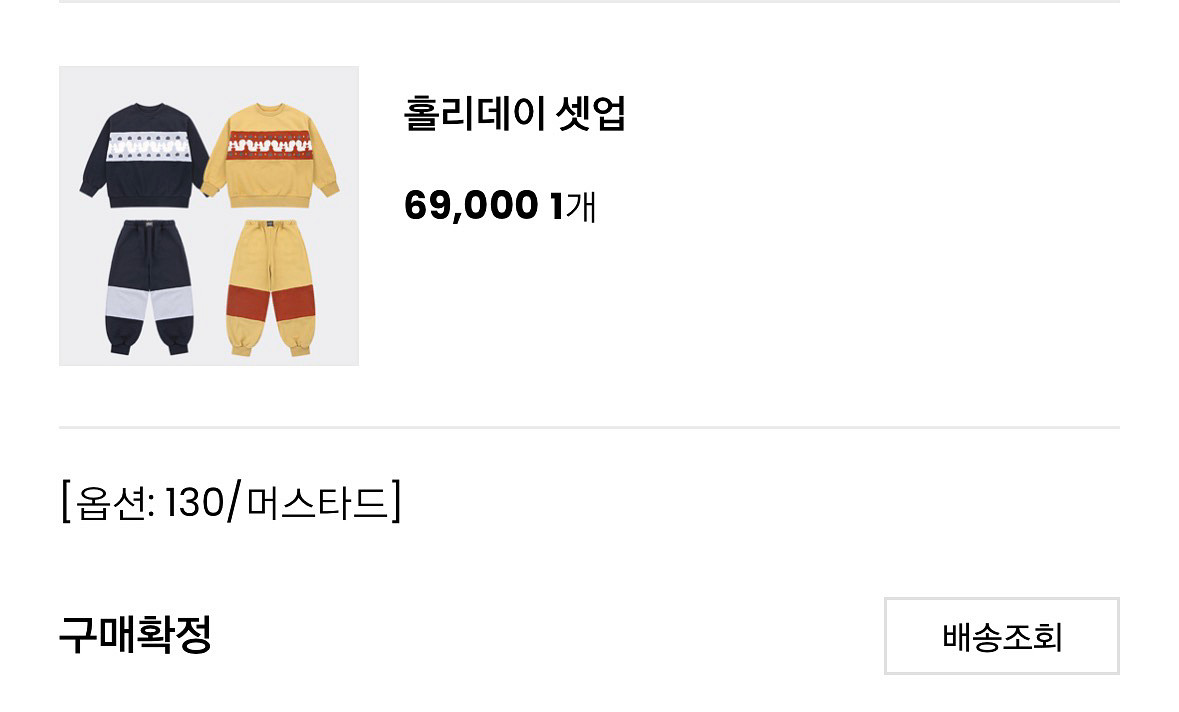This screenshot has height=712, width=1179.
Task: Click the word 셋업 in product title
Action: [x=590, y=114]
